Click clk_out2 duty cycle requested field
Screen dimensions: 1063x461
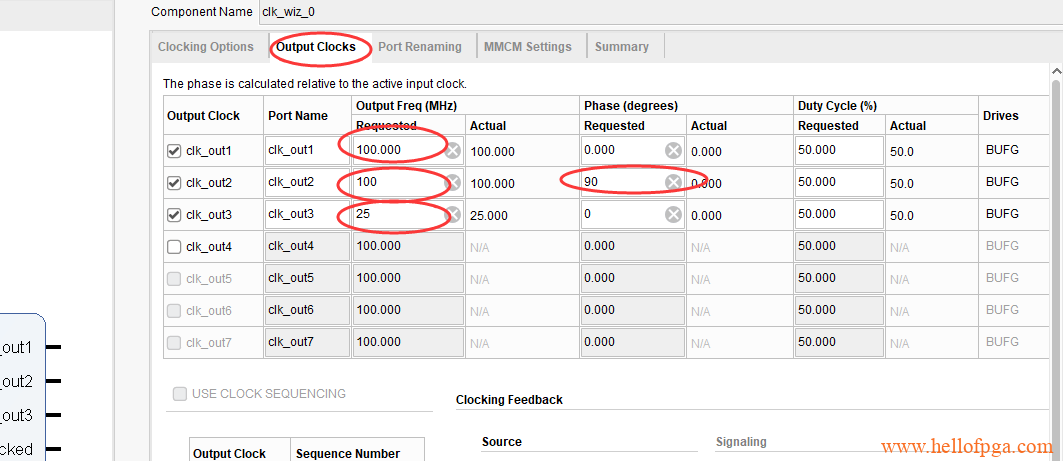click(838, 183)
